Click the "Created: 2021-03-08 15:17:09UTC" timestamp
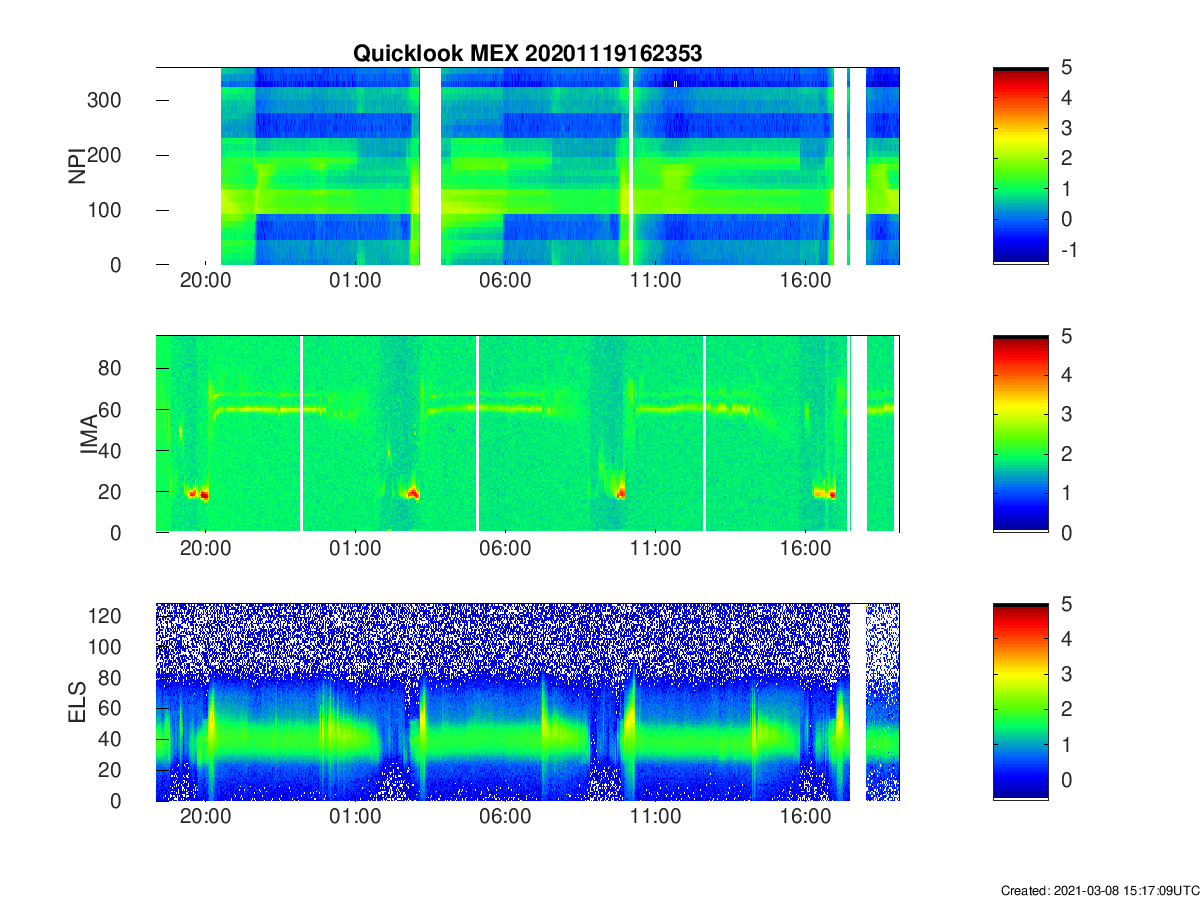The height and width of the screenshot is (900, 1200). (x=1099, y=890)
